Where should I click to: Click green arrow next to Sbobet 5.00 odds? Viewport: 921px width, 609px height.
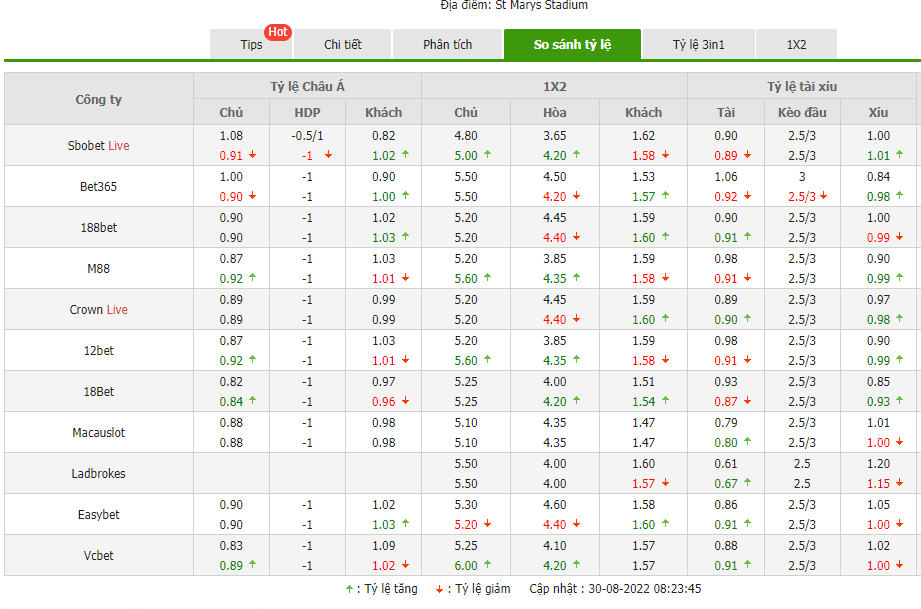pos(487,155)
